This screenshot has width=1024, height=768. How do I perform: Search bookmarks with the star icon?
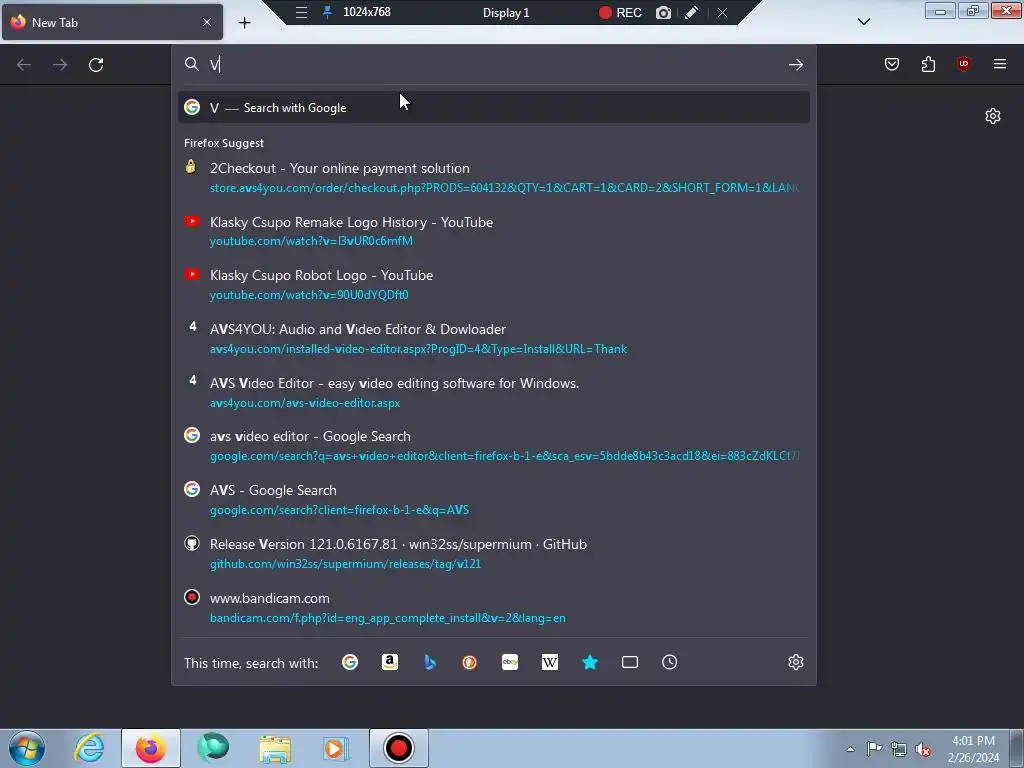tap(590, 662)
